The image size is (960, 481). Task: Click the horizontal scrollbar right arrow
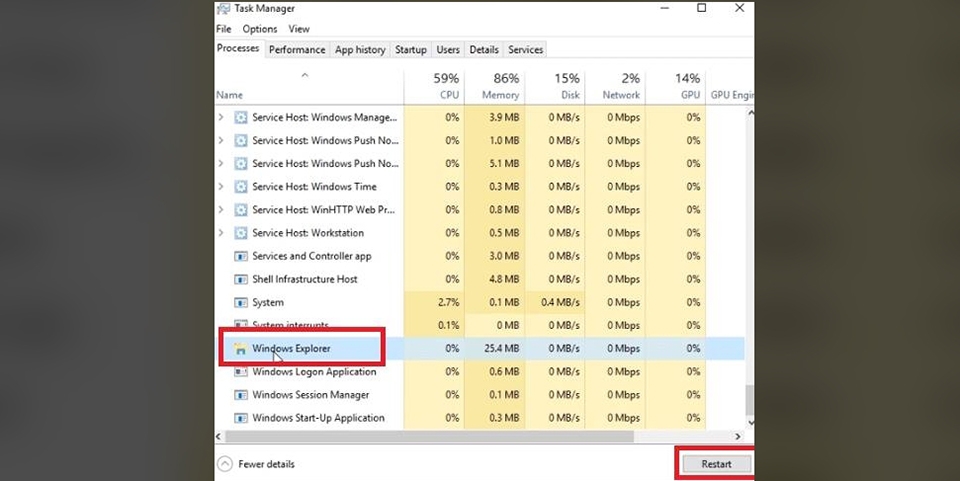tap(738, 437)
